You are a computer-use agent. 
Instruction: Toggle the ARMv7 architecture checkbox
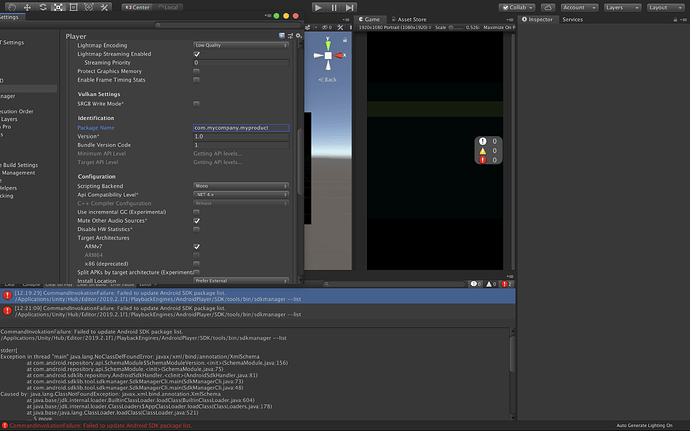tap(197, 246)
